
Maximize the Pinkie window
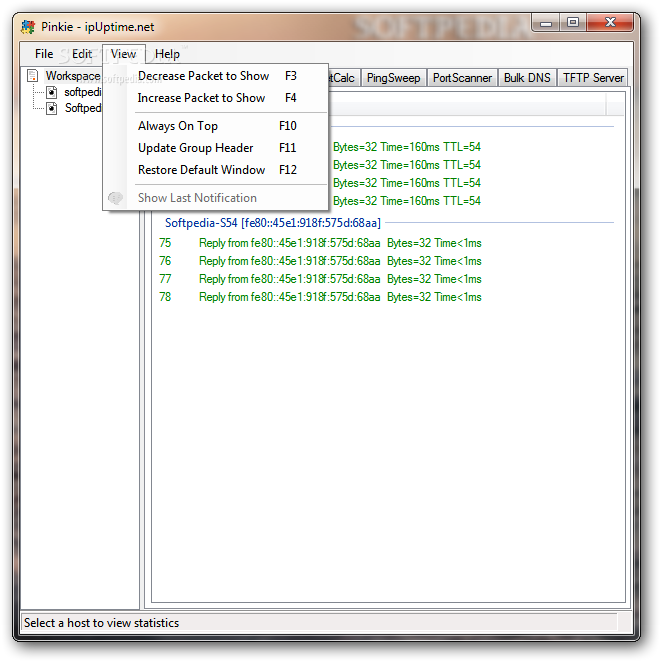pyautogui.click(x=573, y=22)
